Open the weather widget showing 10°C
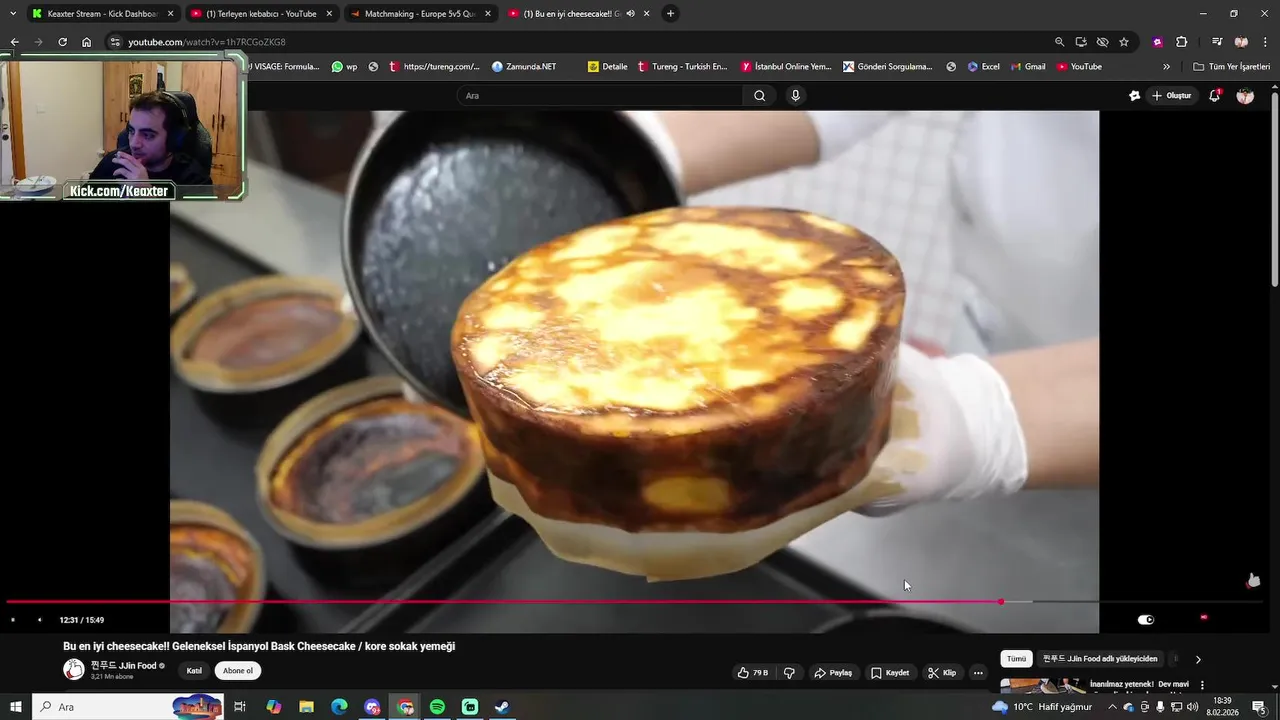 pos(1043,707)
